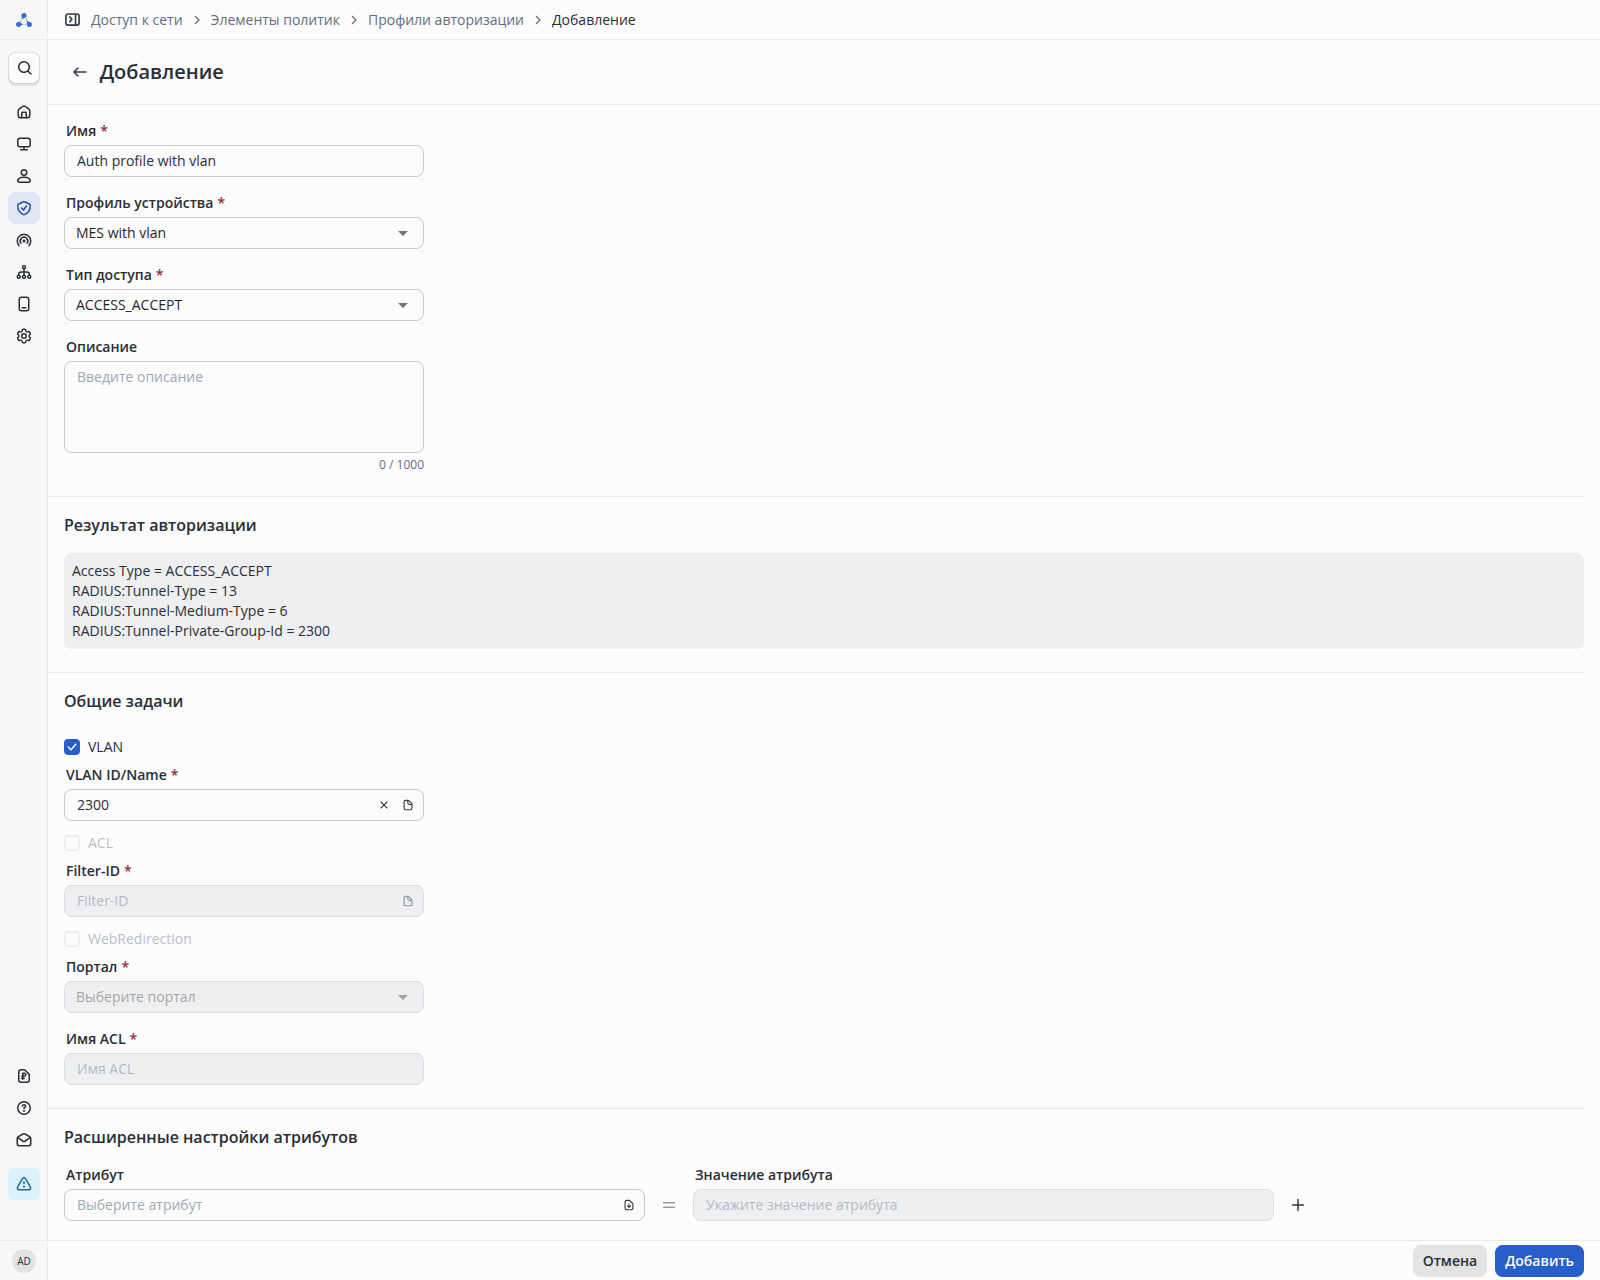Viewport: 1600px width, 1280px height.
Task: Click the Отмена button
Action: pos(1449,1261)
